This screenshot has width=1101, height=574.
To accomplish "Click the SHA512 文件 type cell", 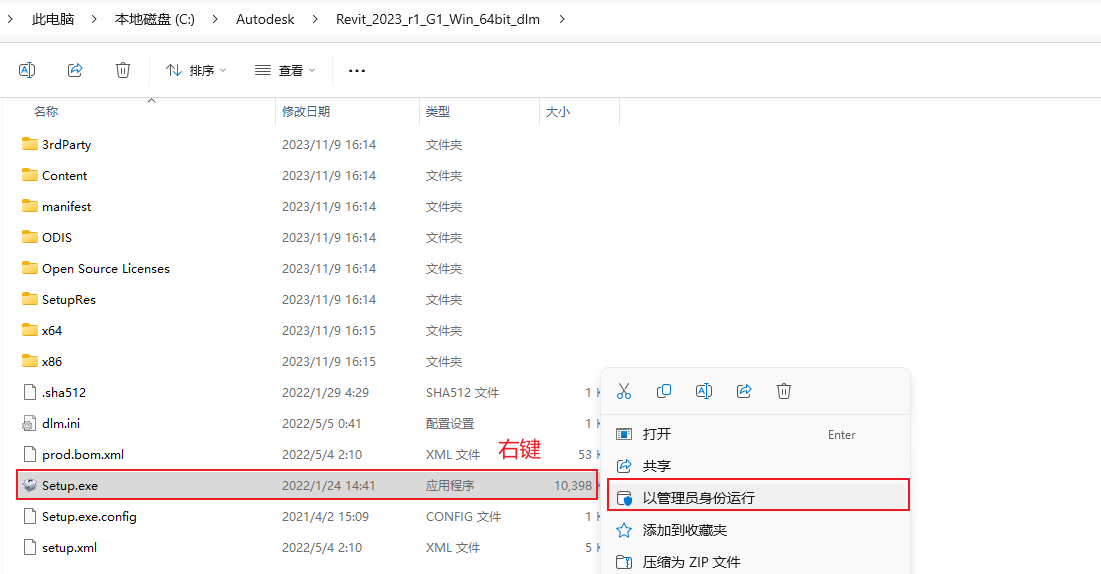I will (x=462, y=393).
